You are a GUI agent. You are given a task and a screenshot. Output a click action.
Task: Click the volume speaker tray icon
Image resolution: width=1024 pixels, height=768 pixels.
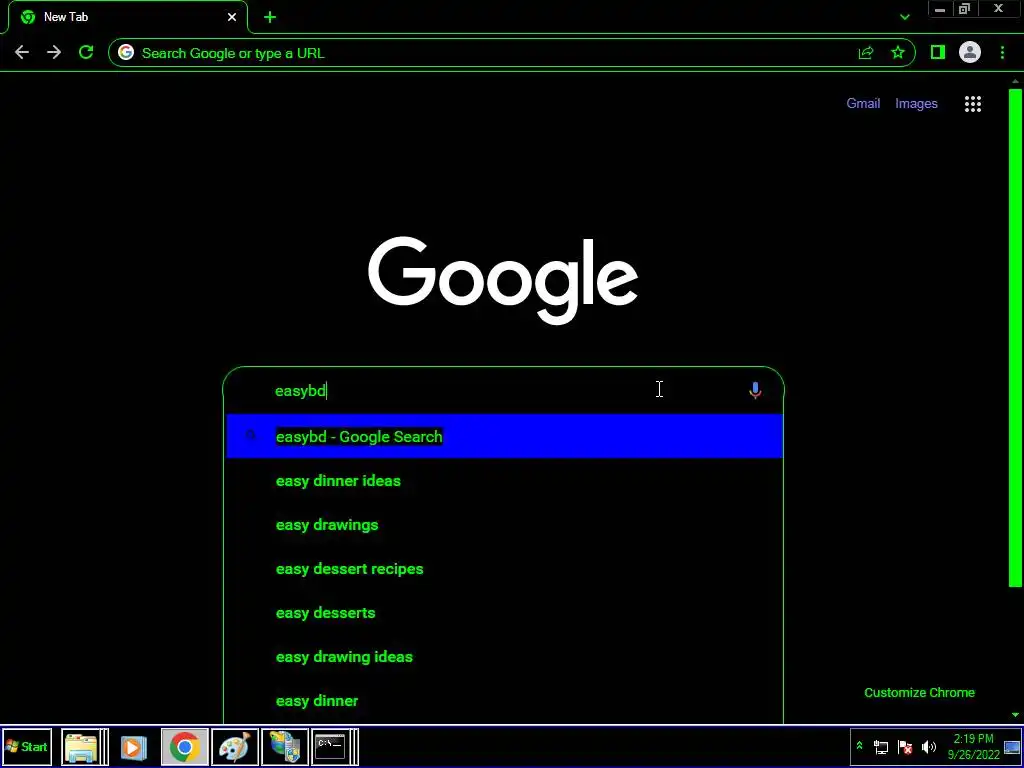(928, 747)
